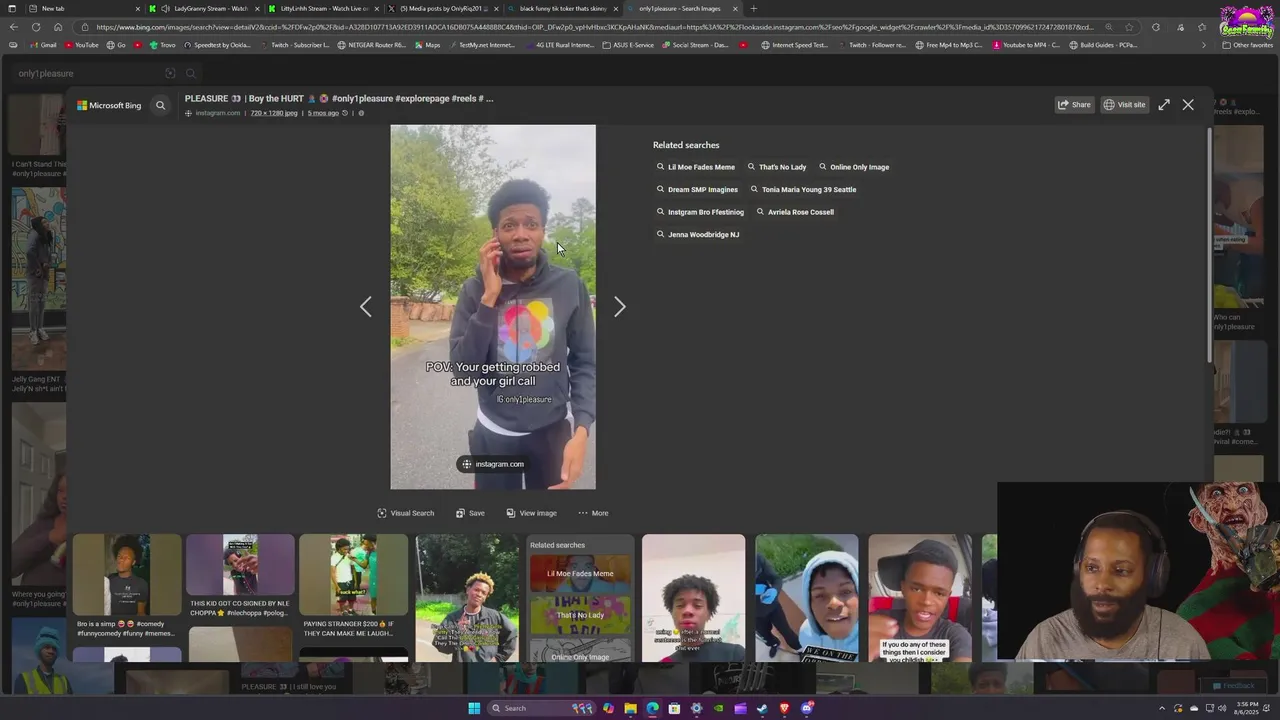Open the Bro is a simp thumbnail
Viewport: 1280px width, 720px height.
[127, 575]
